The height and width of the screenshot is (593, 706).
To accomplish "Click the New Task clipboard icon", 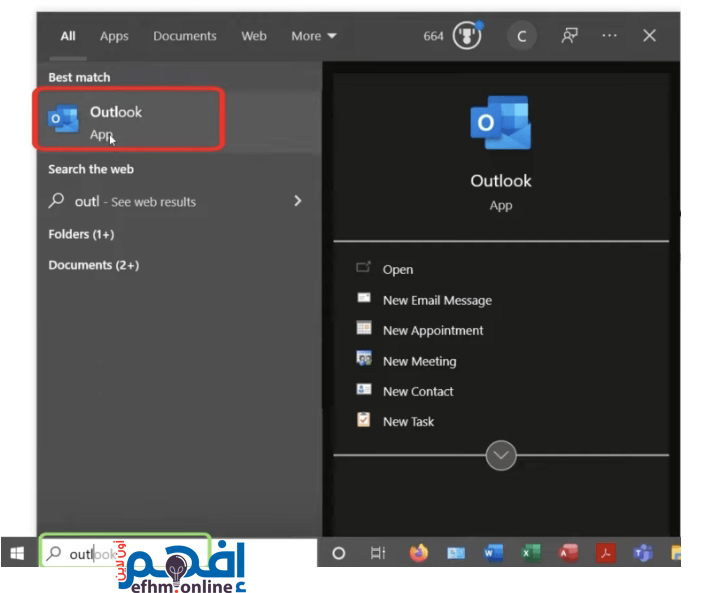I will pos(364,419).
